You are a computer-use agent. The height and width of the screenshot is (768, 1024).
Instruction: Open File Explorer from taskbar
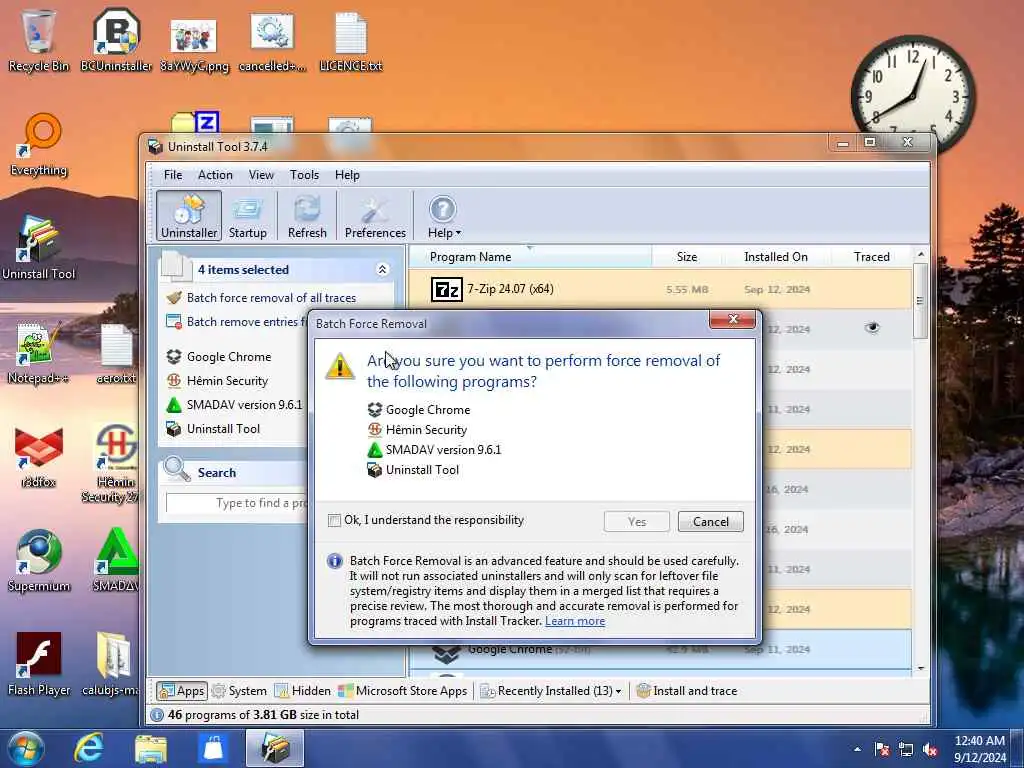pyautogui.click(x=151, y=748)
